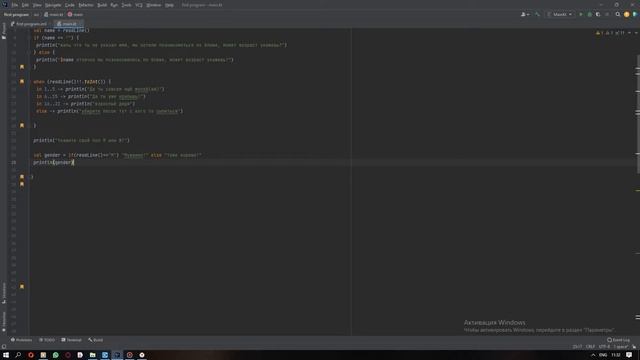Click the first program breadcrumb

[16, 14]
